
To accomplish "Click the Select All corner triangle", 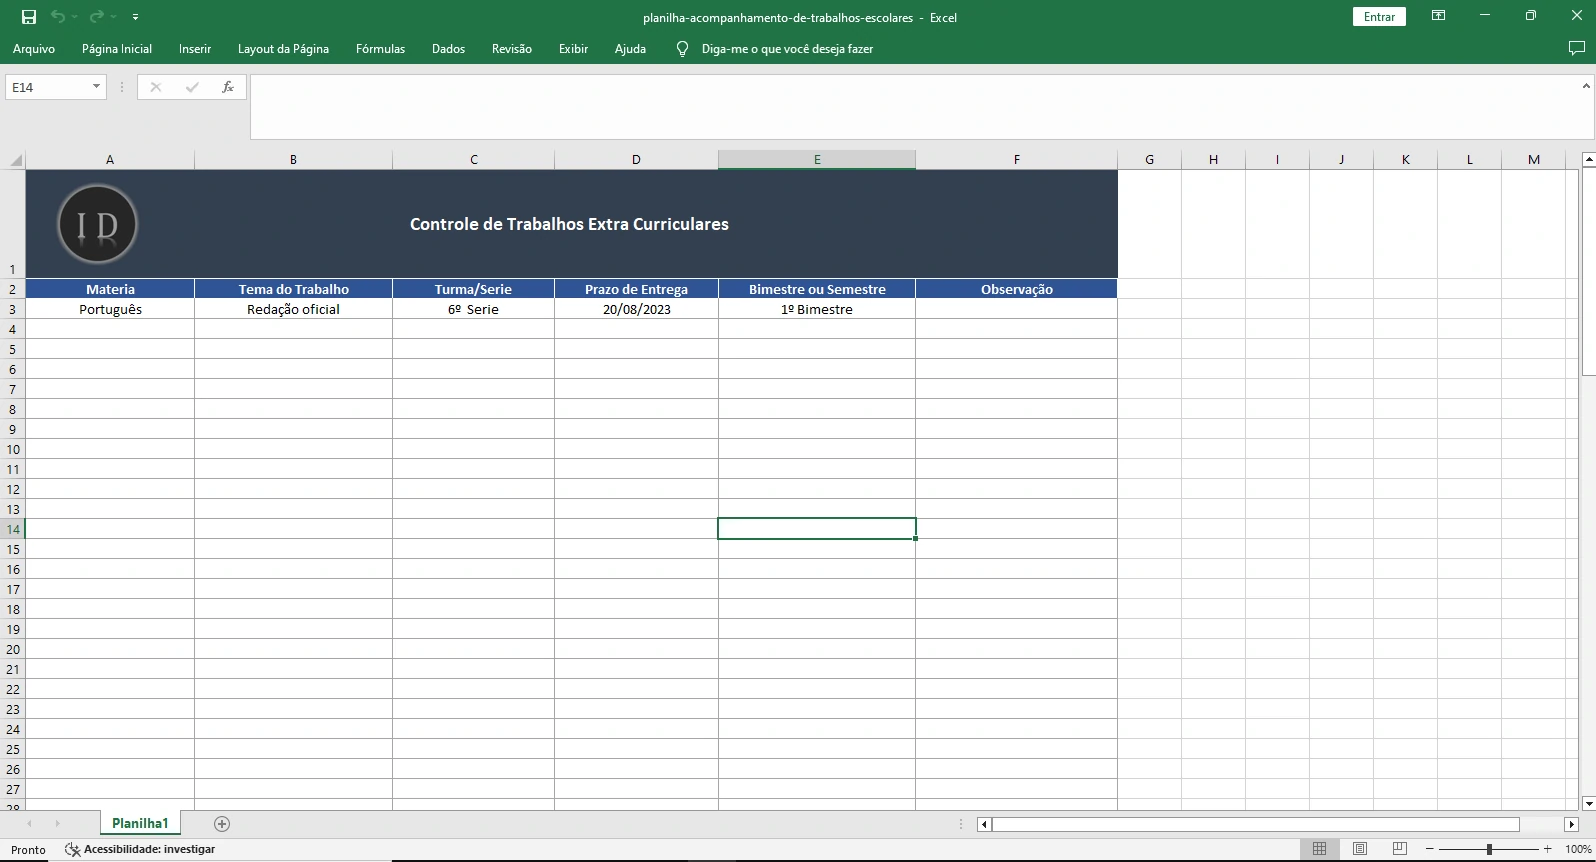I will (x=15, y=160).
